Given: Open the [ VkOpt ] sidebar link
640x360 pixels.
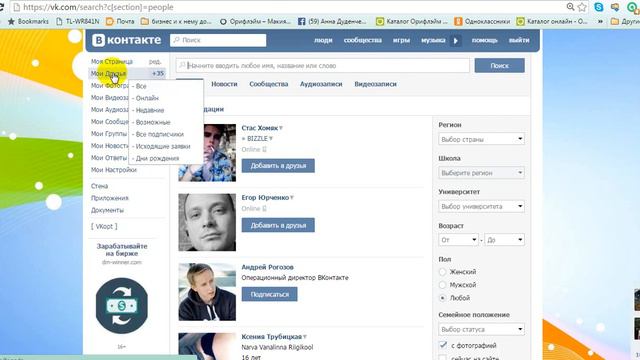Looking at the screenshot, I should tap(104, 226).
